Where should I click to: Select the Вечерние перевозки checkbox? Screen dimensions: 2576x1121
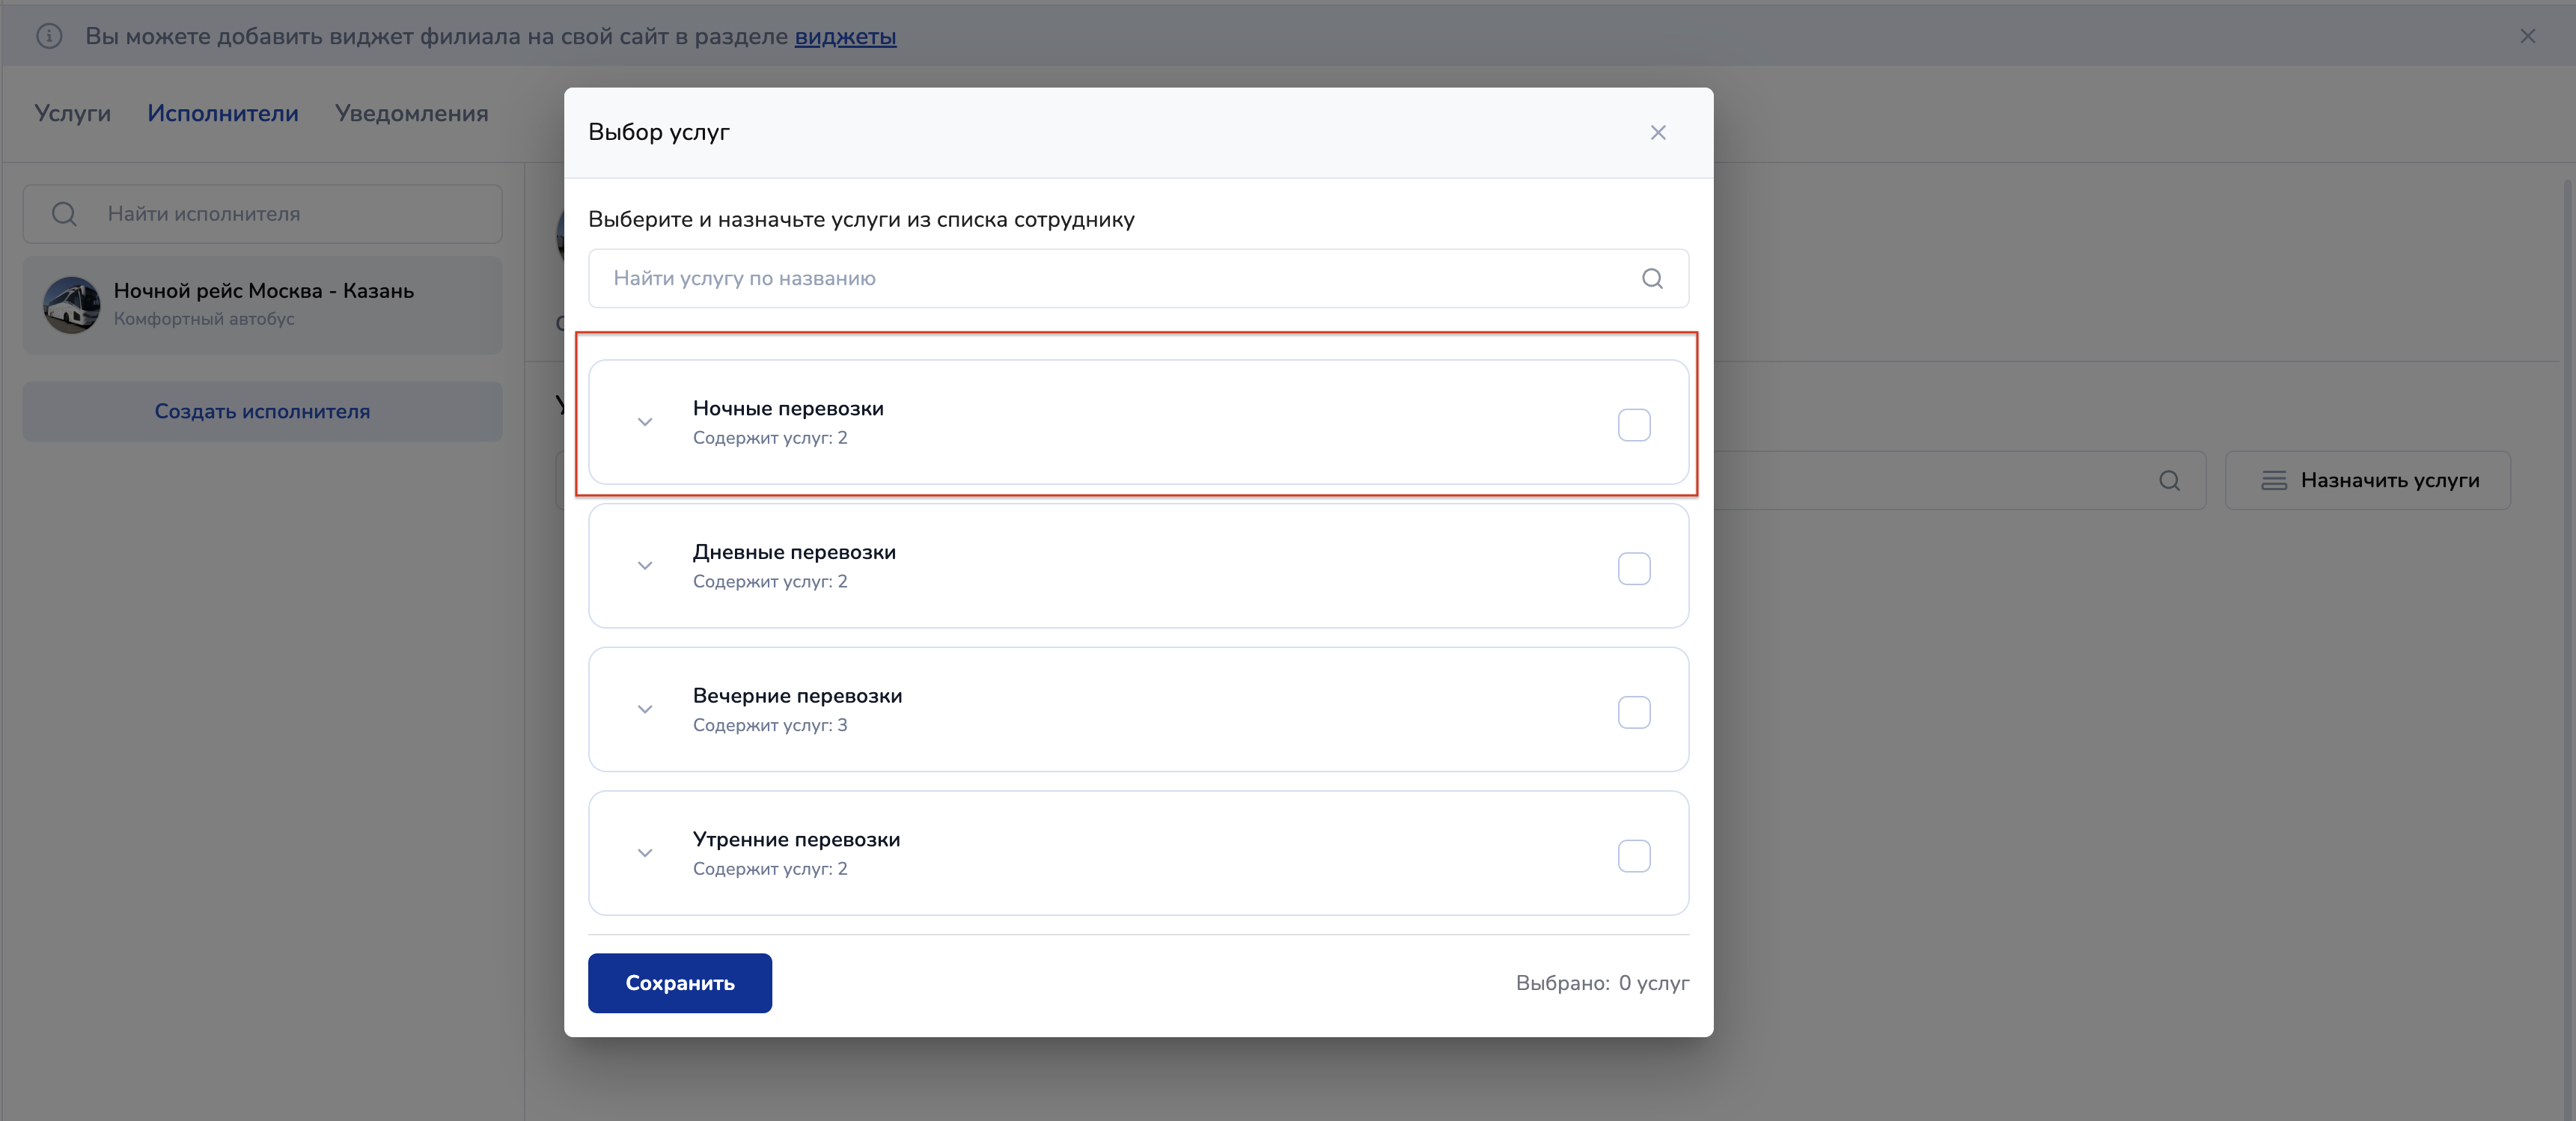coord(1633,713)
